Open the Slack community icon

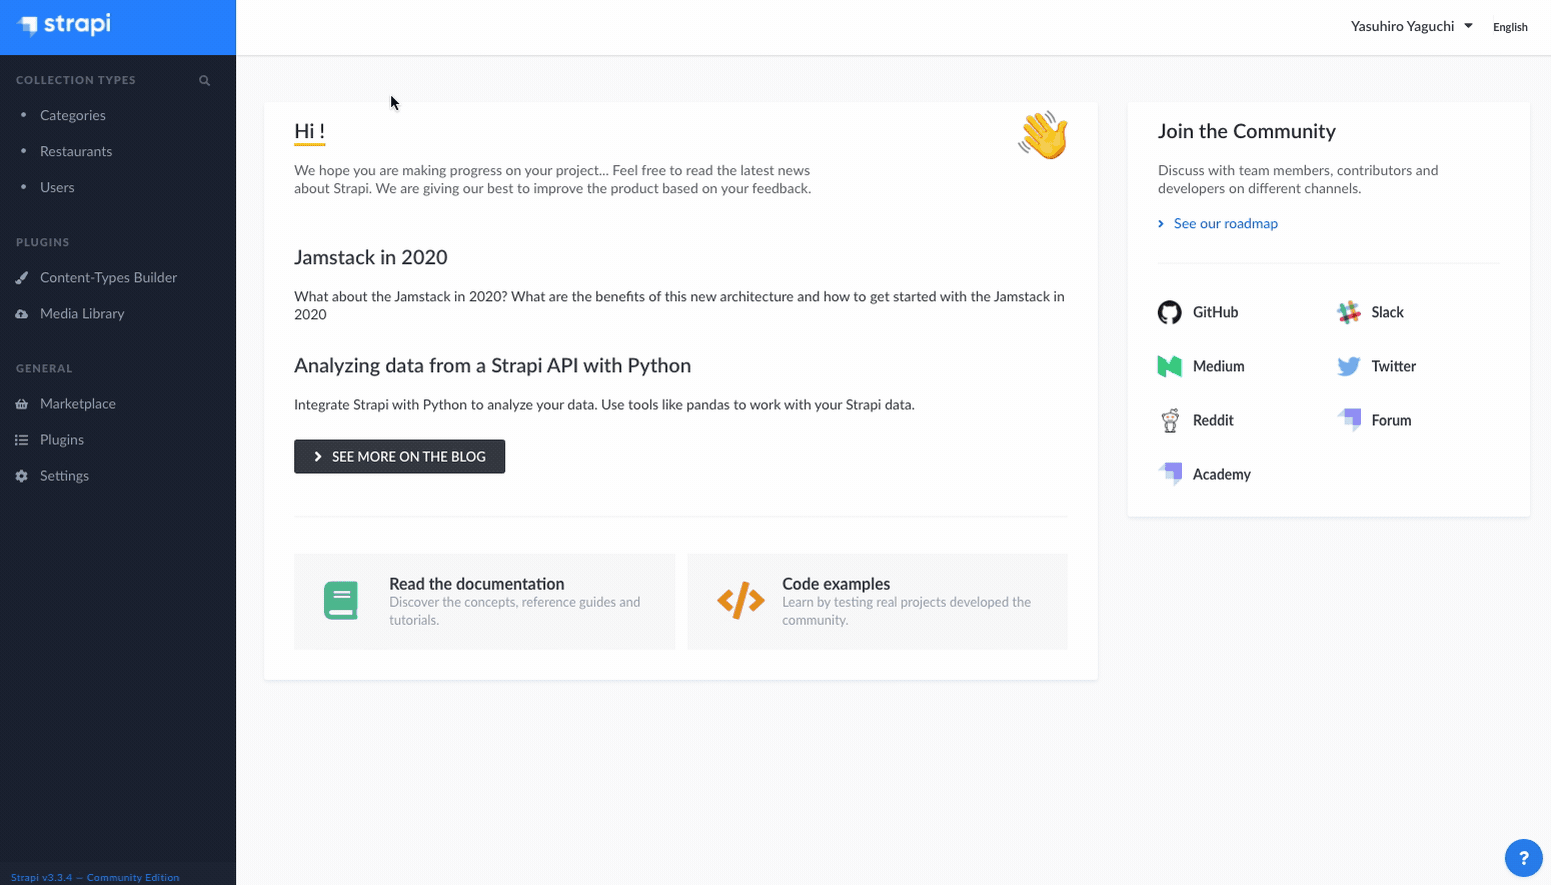coord(1348,312)
